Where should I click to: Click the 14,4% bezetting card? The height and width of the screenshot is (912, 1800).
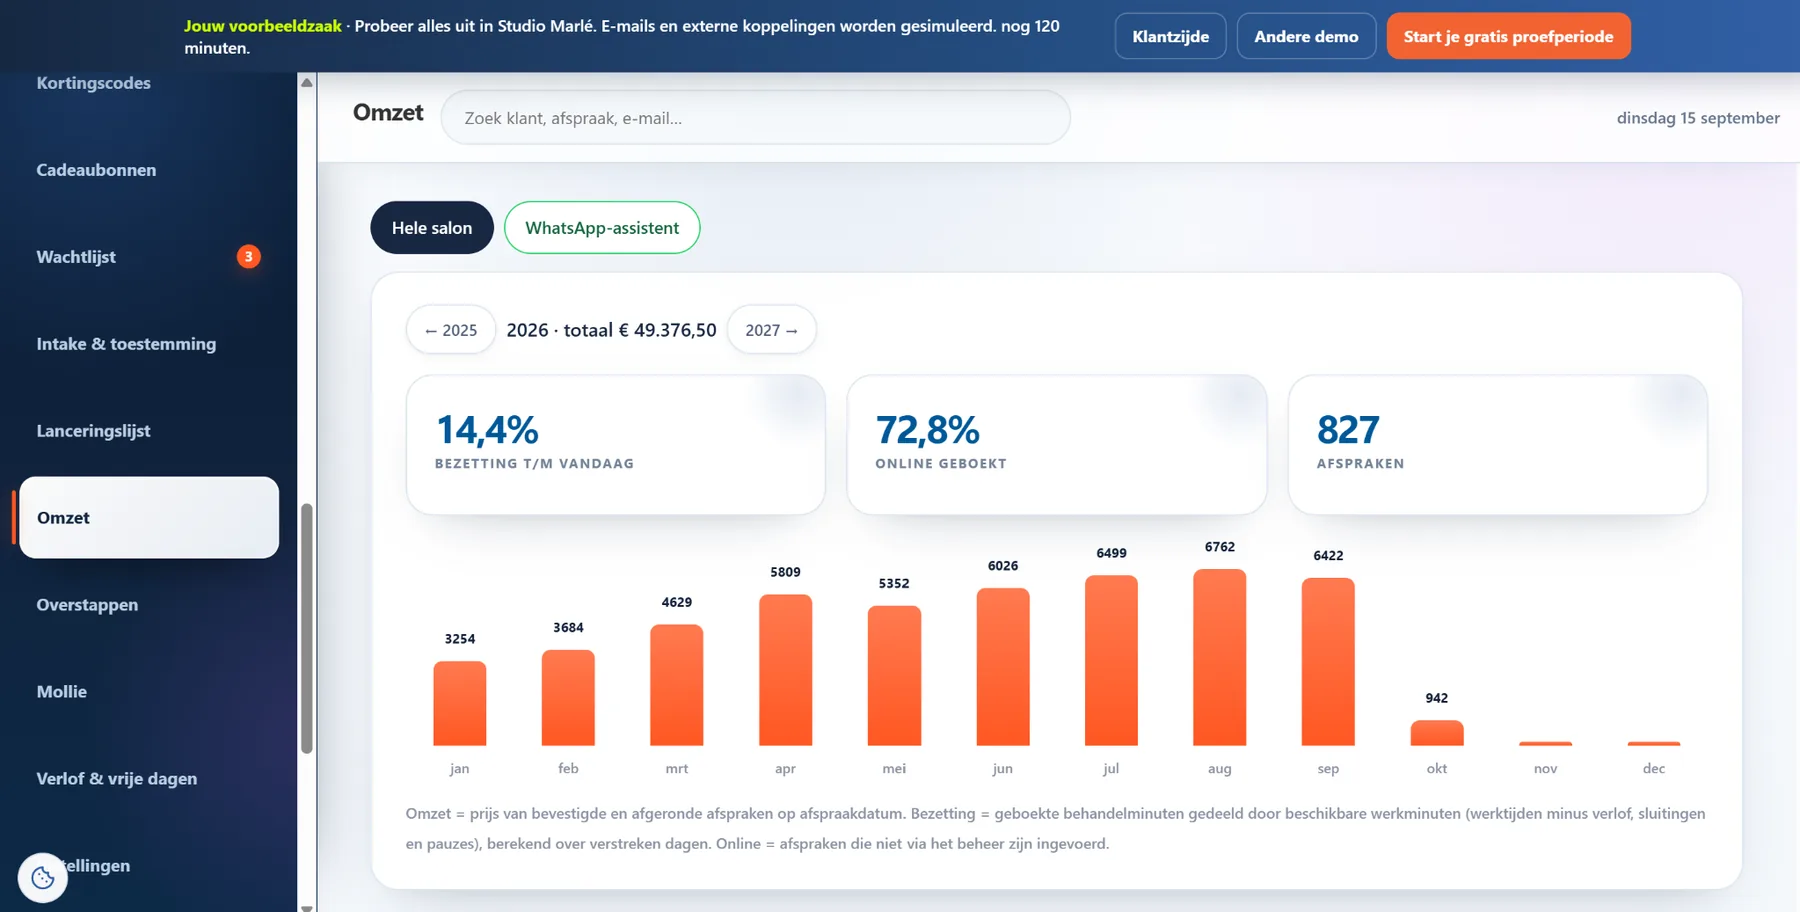pos(616,445)
